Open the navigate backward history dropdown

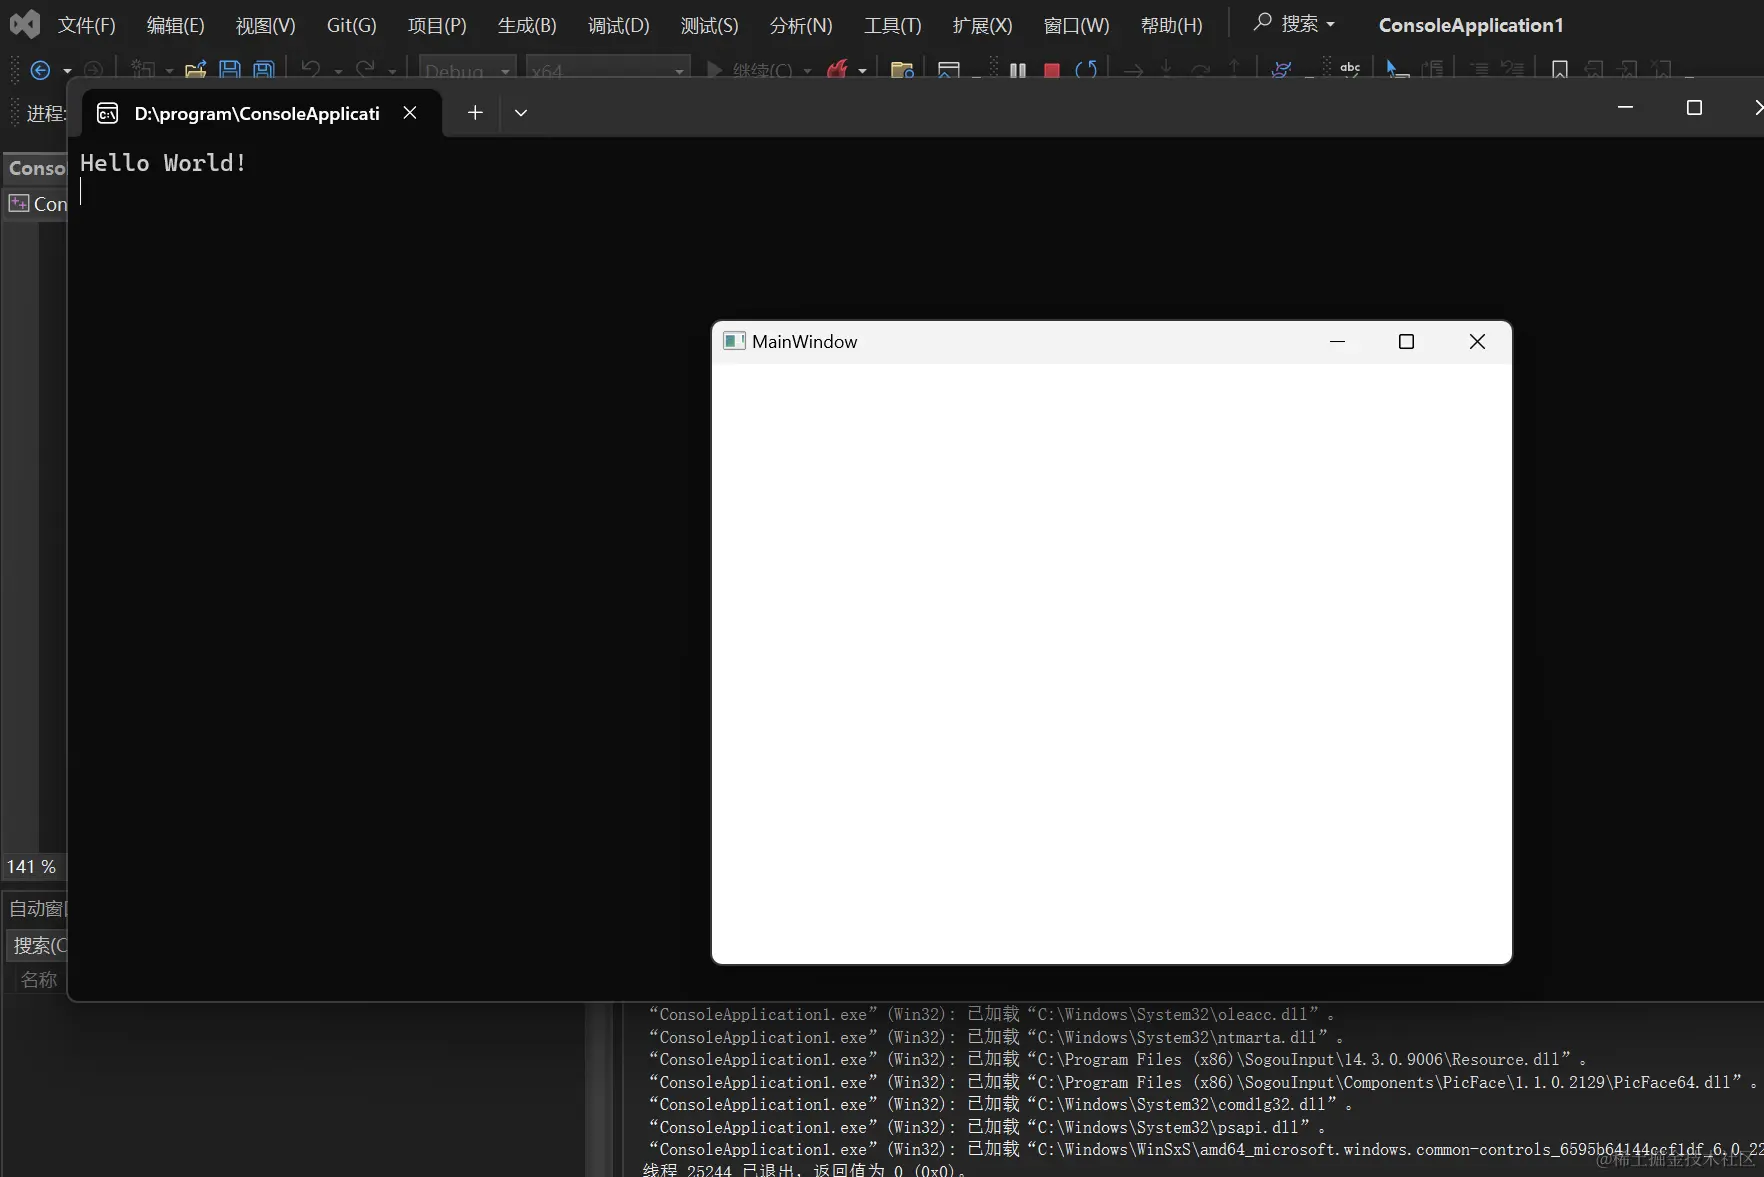tap(67, 71)
